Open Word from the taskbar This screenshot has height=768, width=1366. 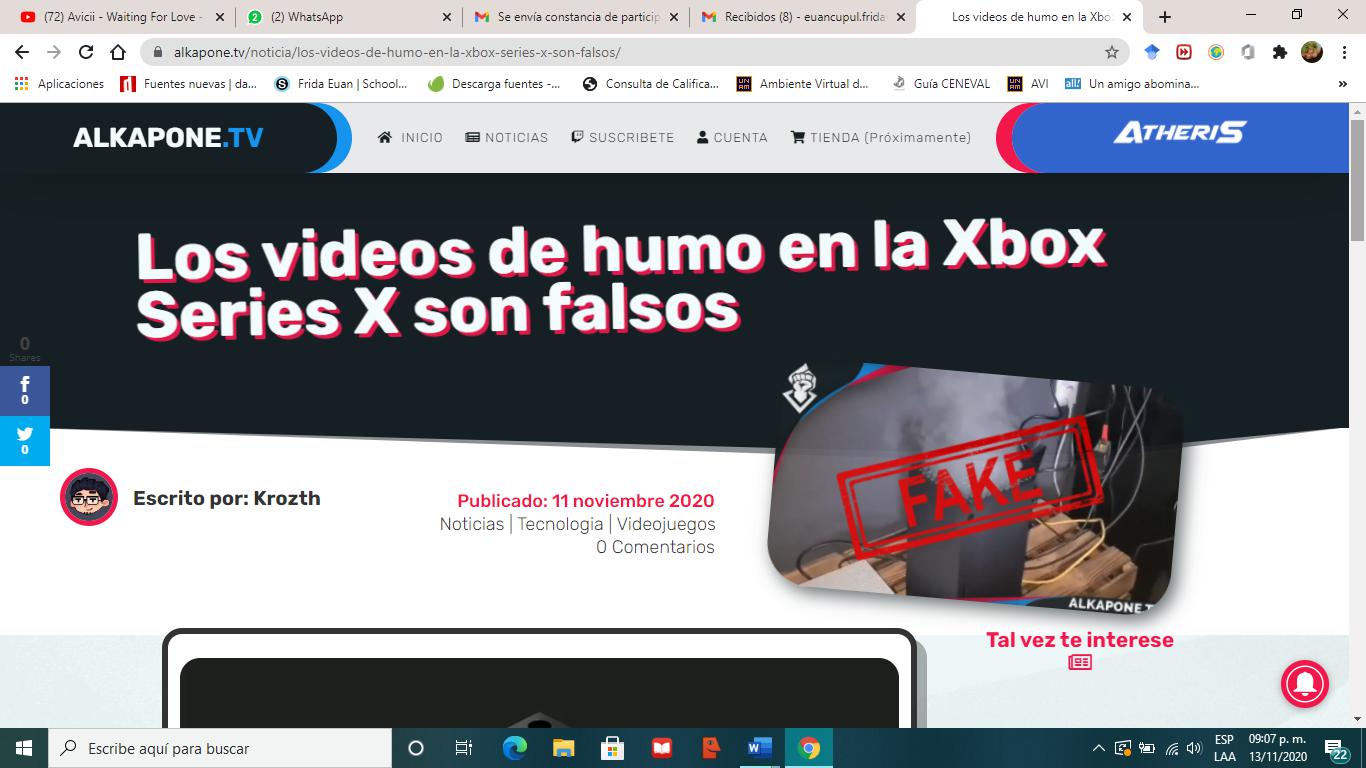[760, 748]
